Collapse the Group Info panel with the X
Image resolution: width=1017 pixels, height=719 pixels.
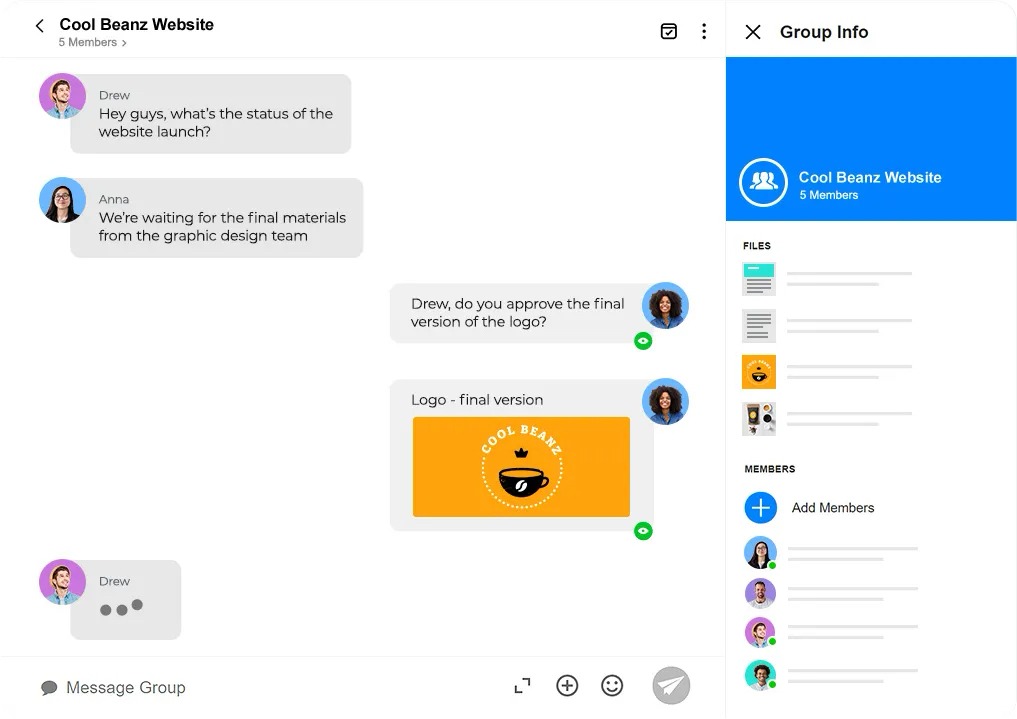(x=752, y=32)
